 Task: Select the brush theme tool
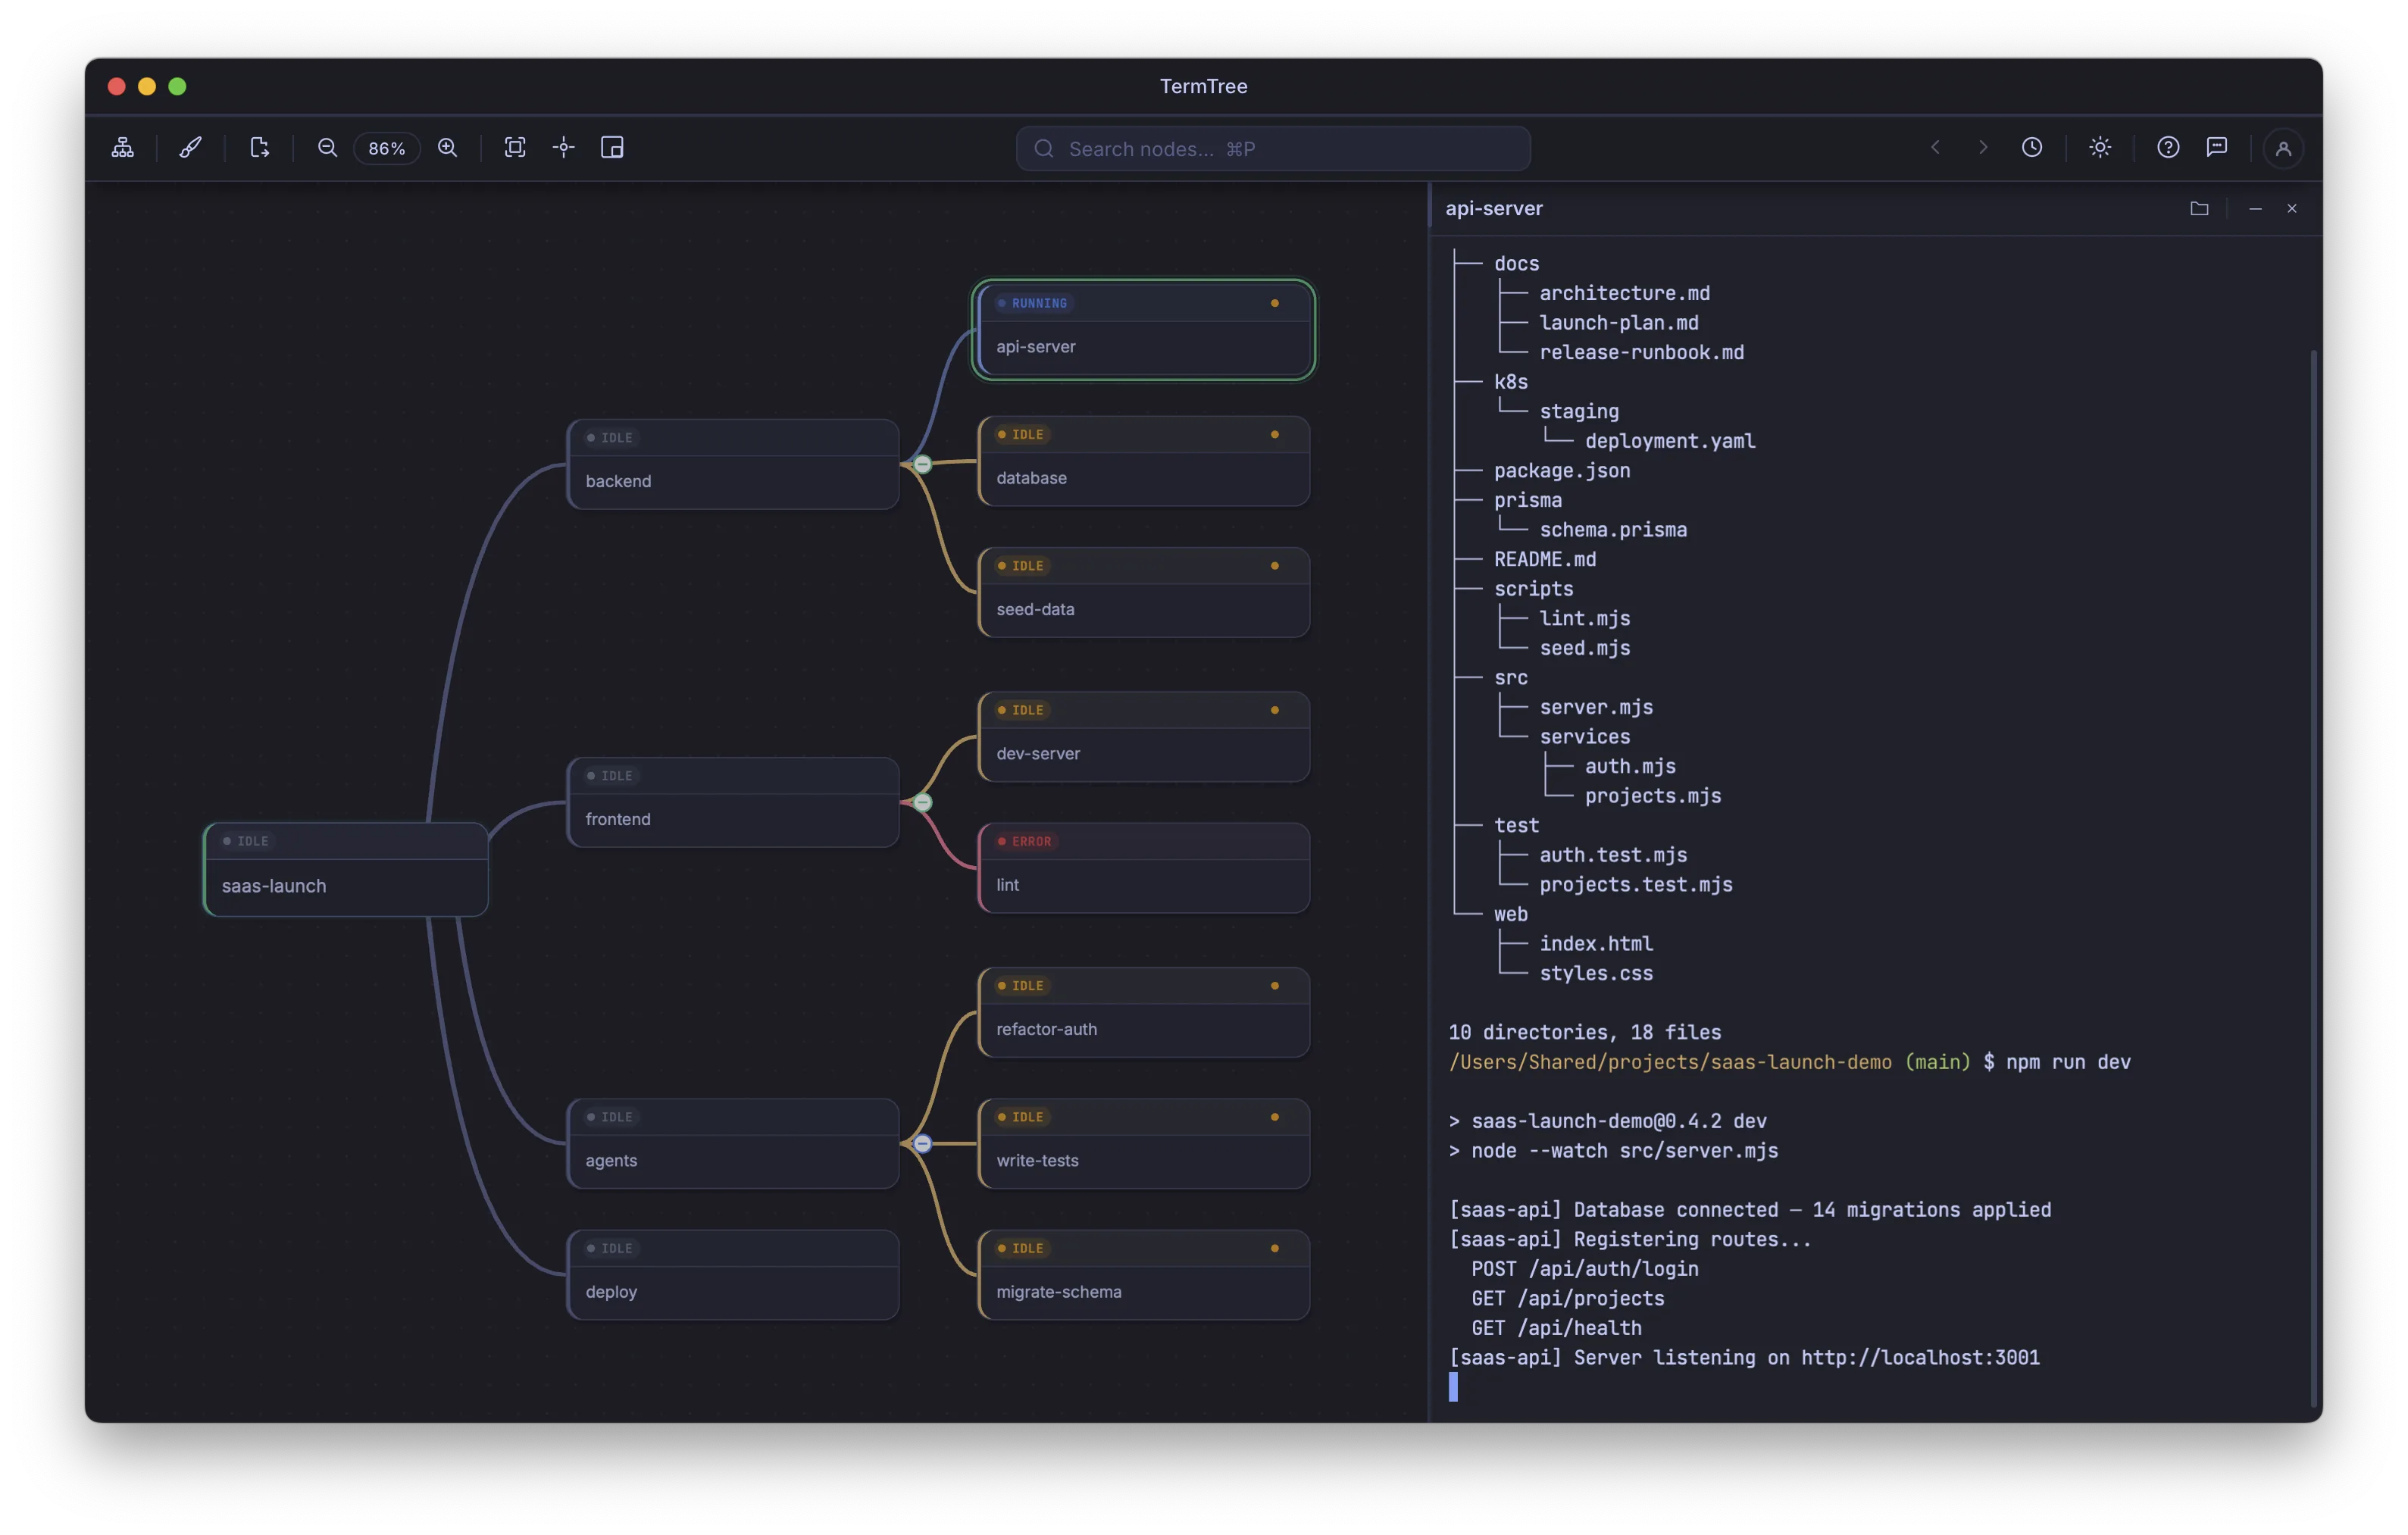(x=190, y=148)
